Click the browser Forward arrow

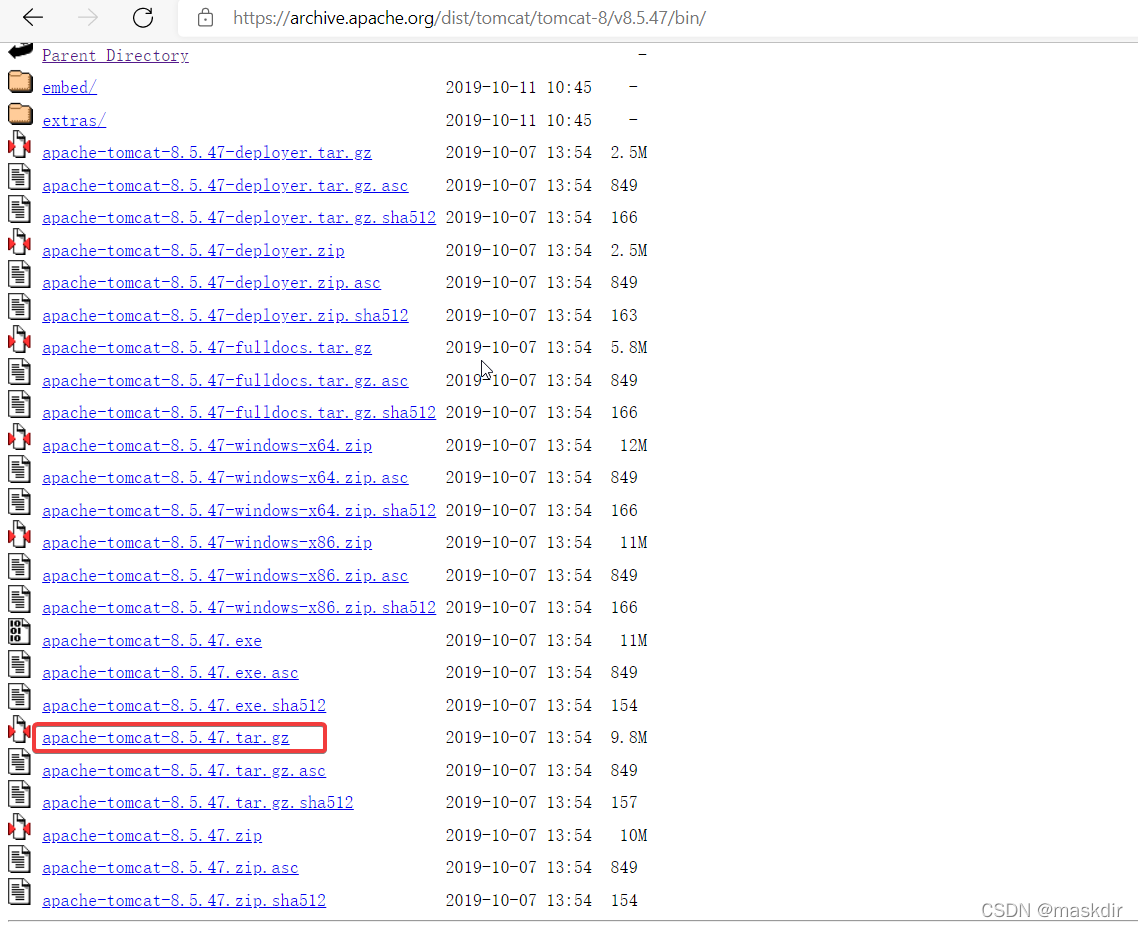click(88, 17)
